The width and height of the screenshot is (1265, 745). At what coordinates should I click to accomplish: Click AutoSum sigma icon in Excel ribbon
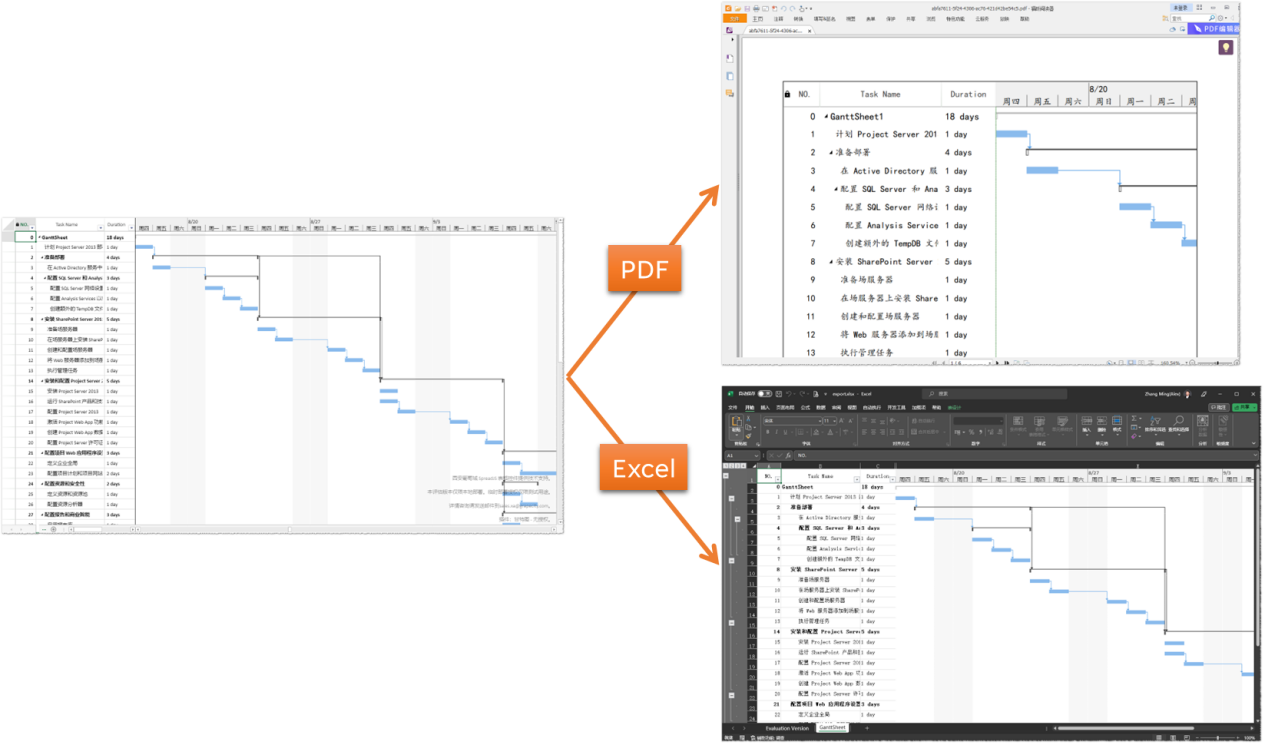(x=1134, y=418)
